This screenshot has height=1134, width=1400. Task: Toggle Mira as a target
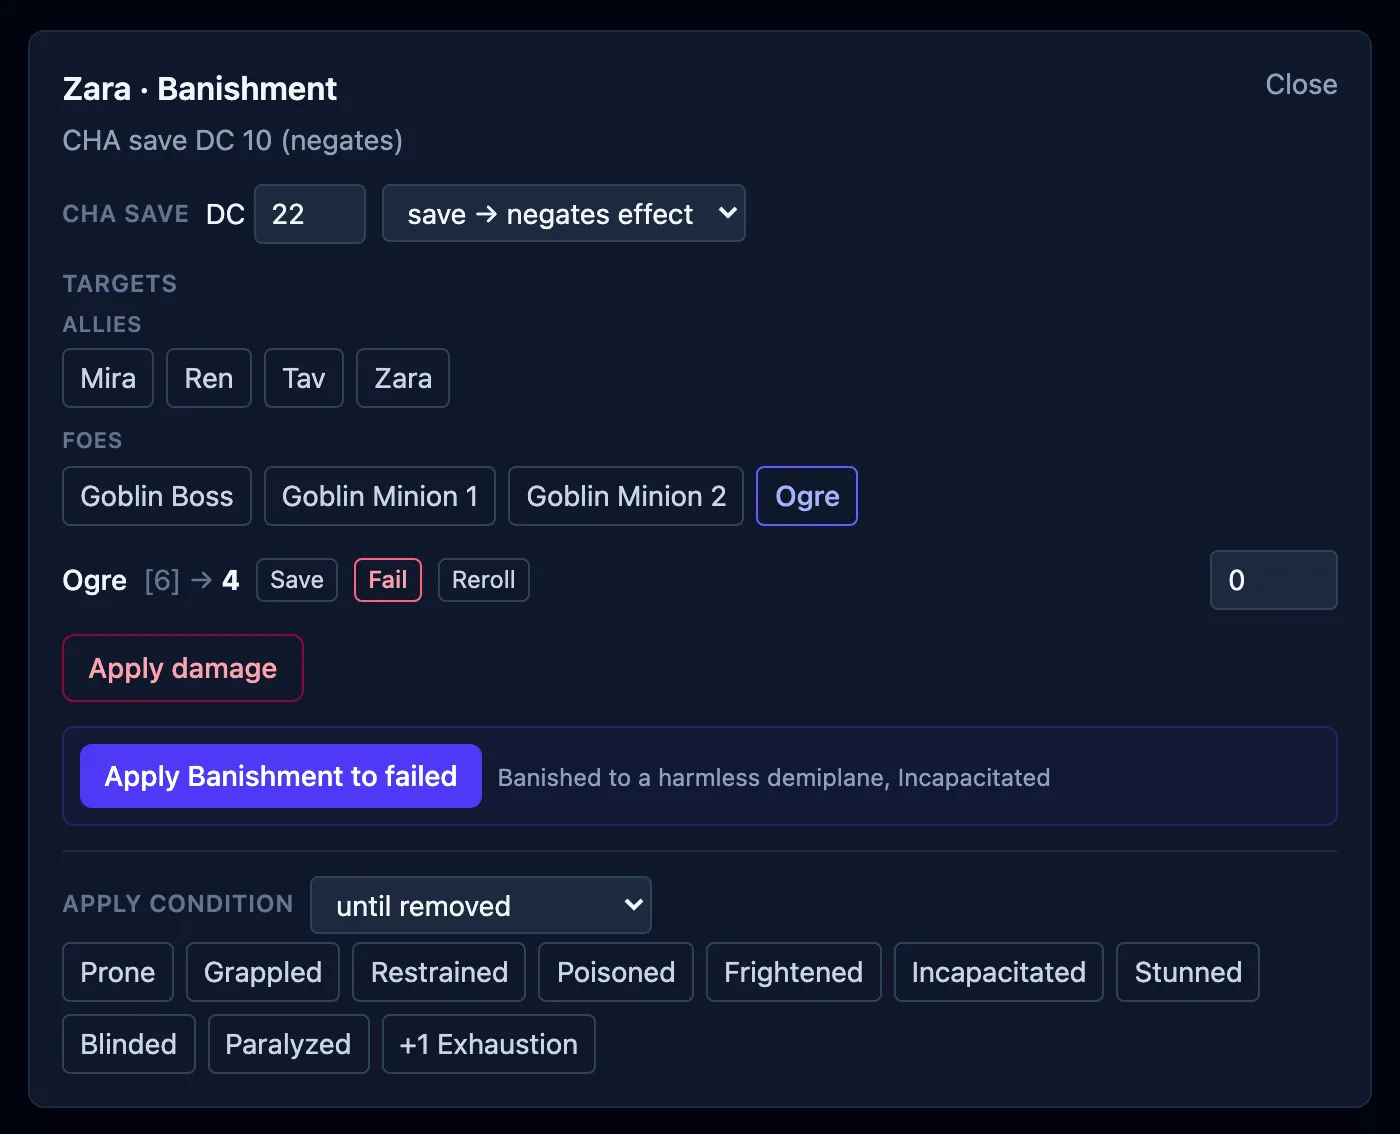[x=108, y=378]
